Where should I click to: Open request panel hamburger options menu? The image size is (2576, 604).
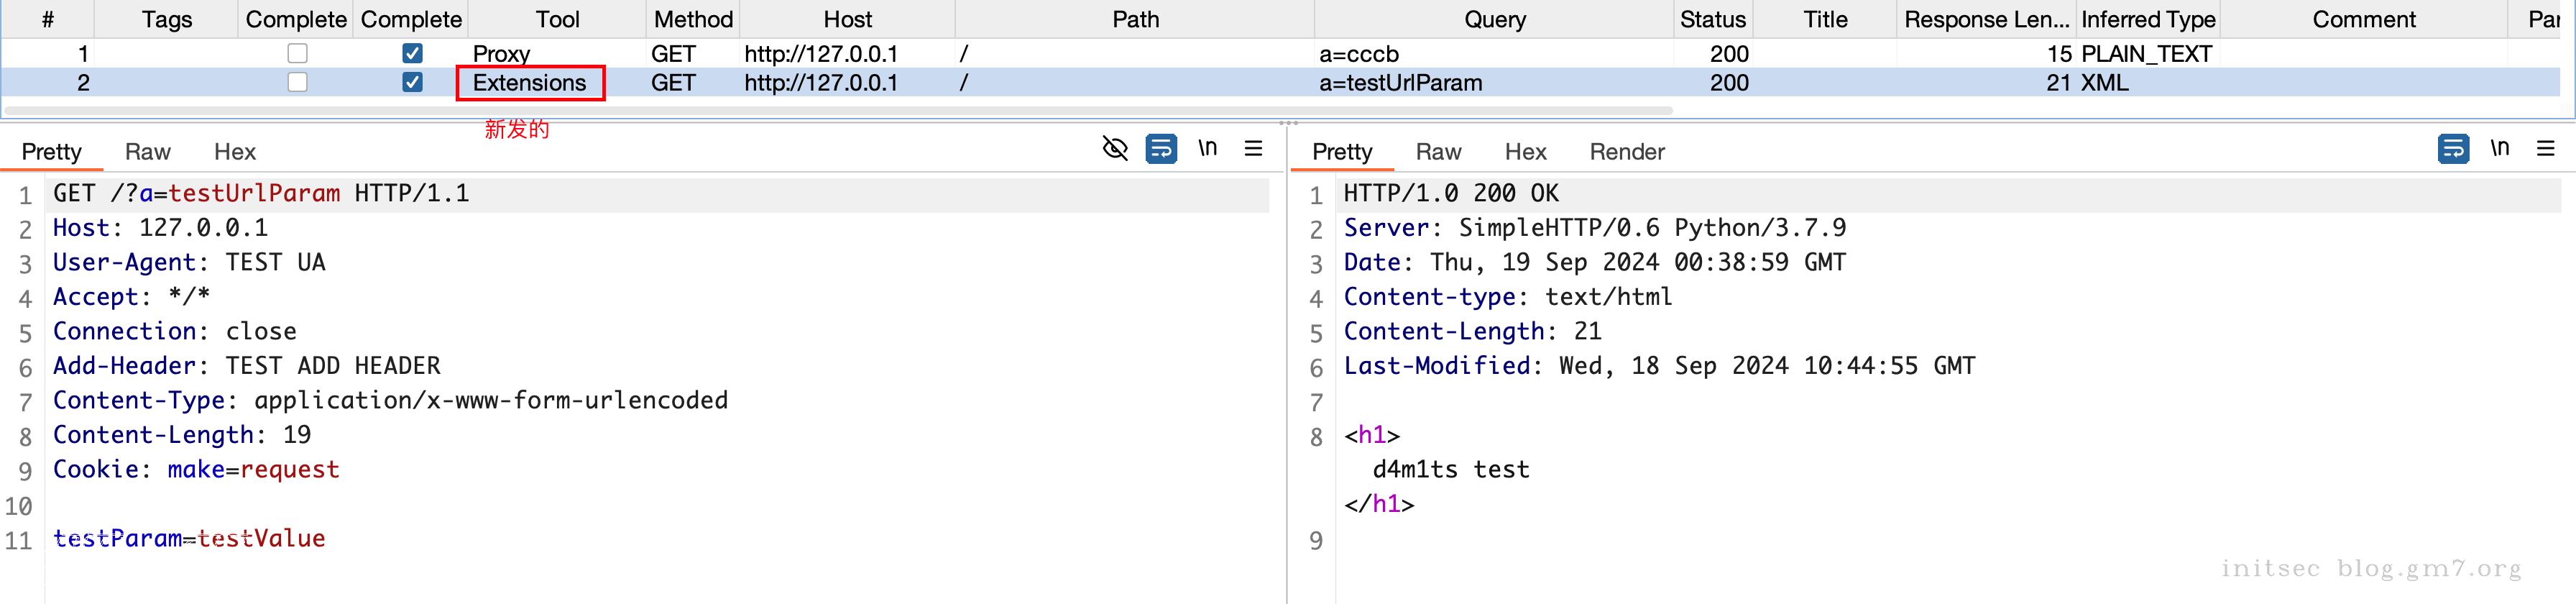click(1253, 149)
